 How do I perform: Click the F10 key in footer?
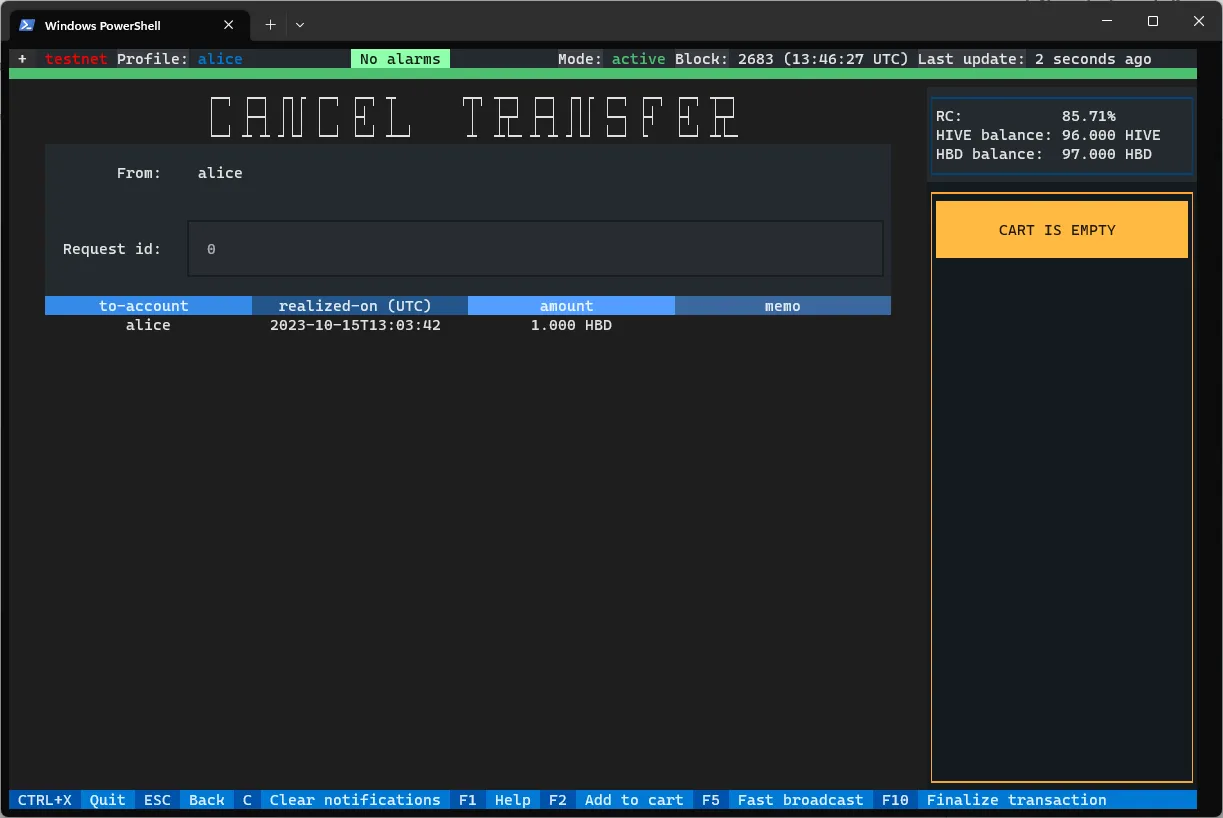click(x=895, y=800)
